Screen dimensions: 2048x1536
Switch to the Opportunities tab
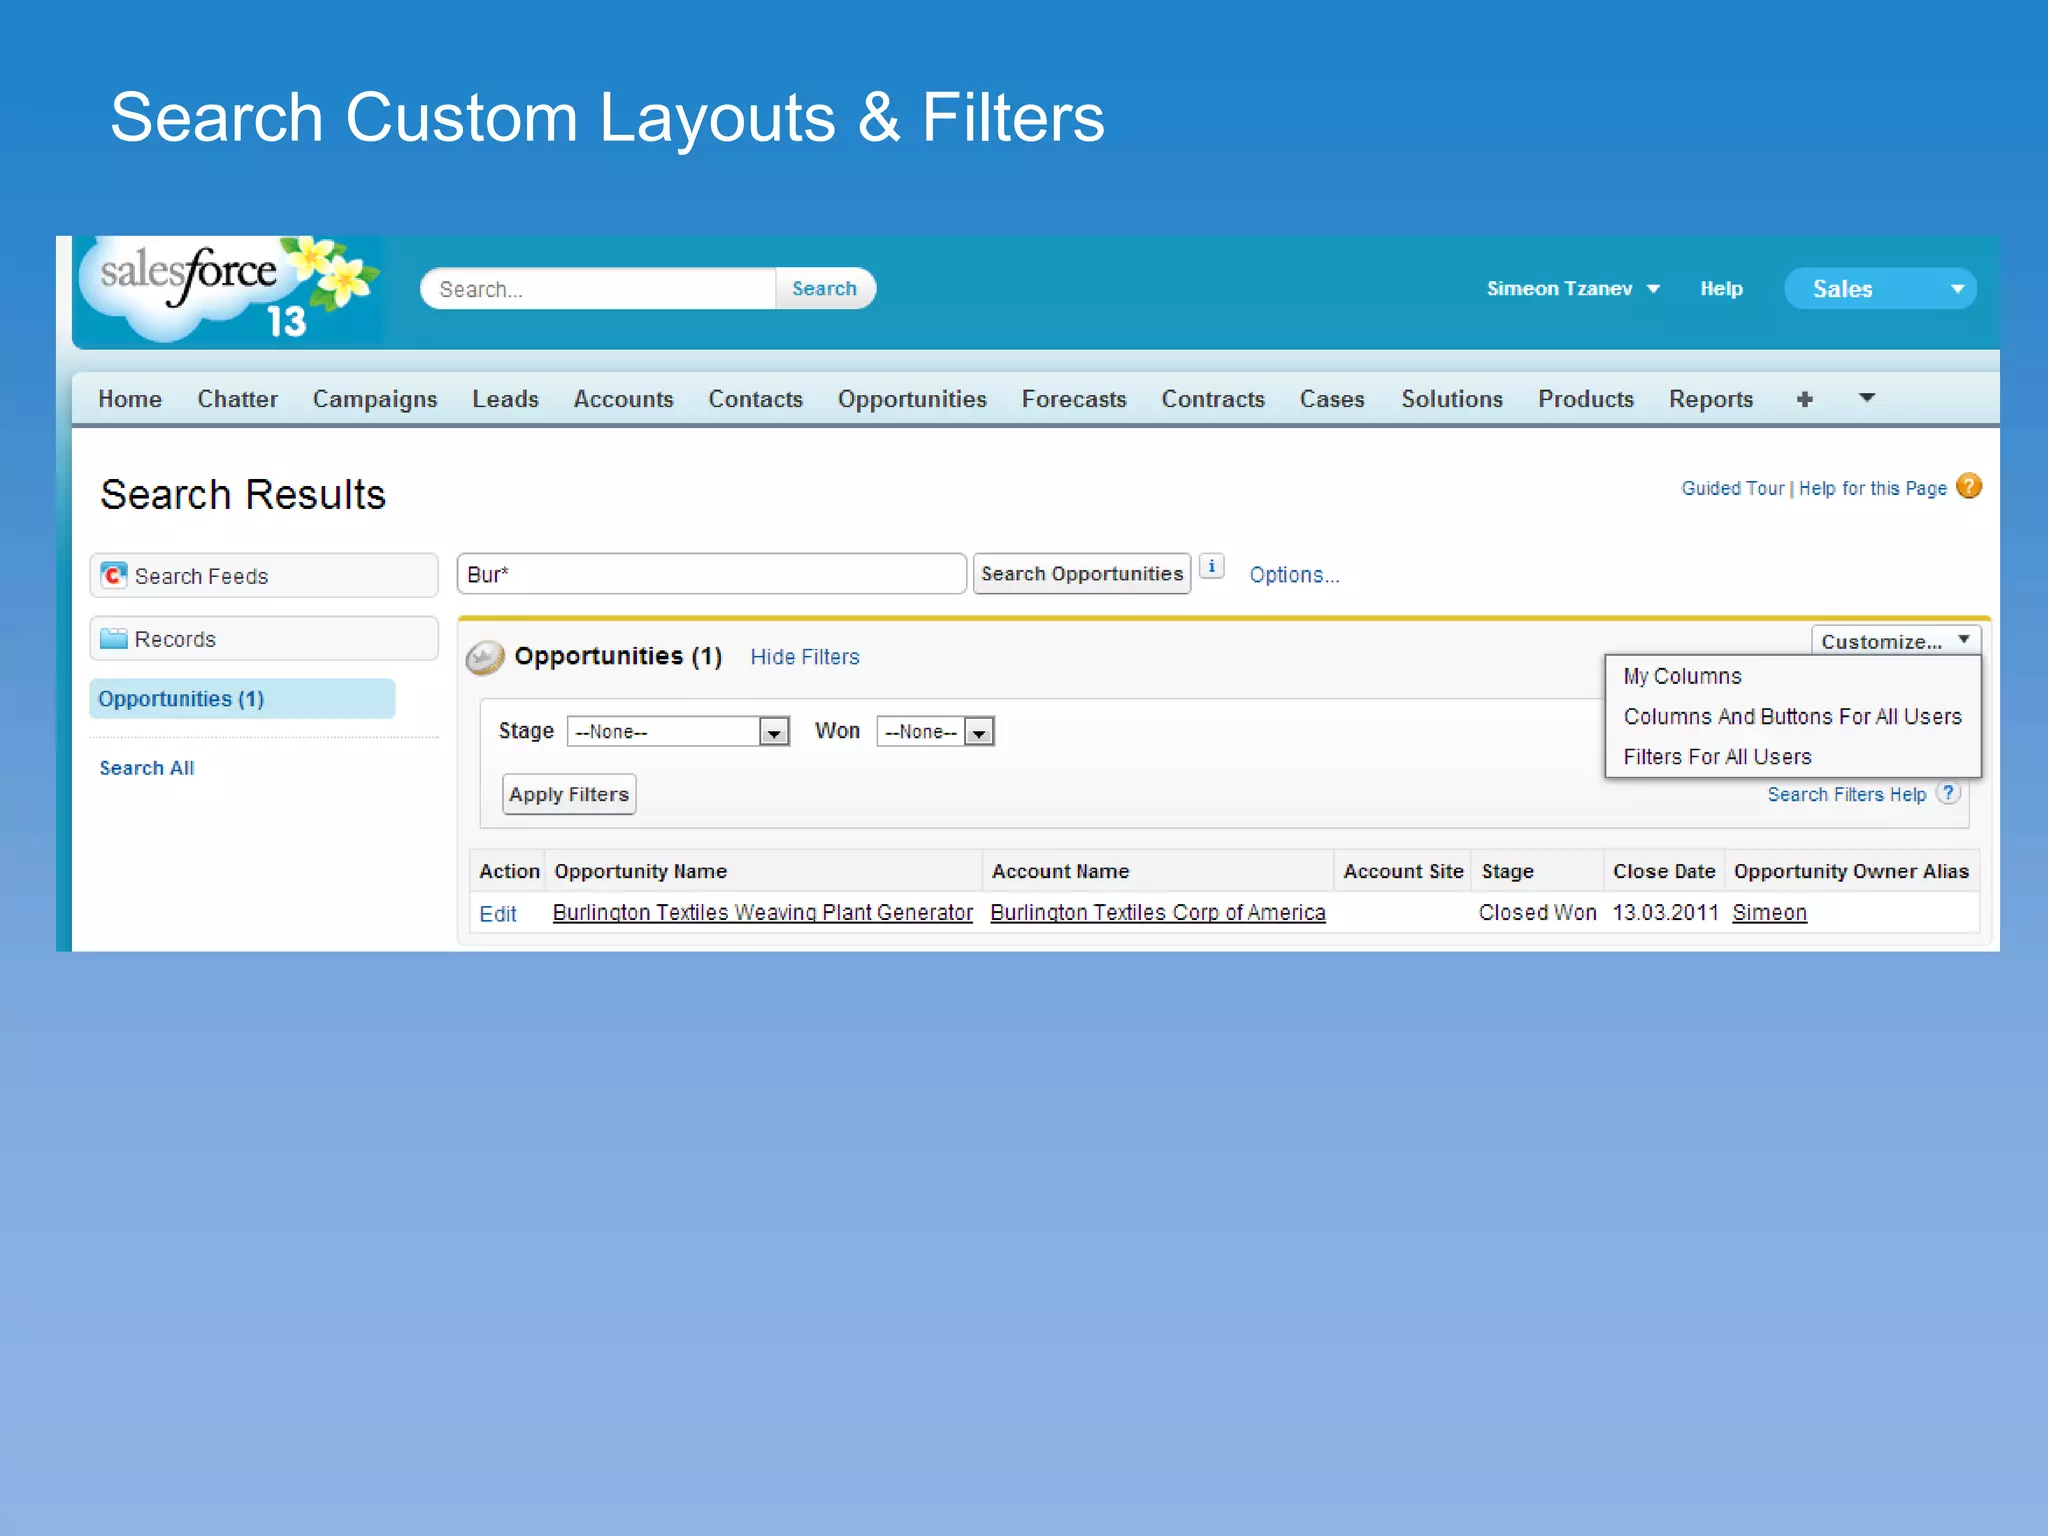[x=912, y=399]
